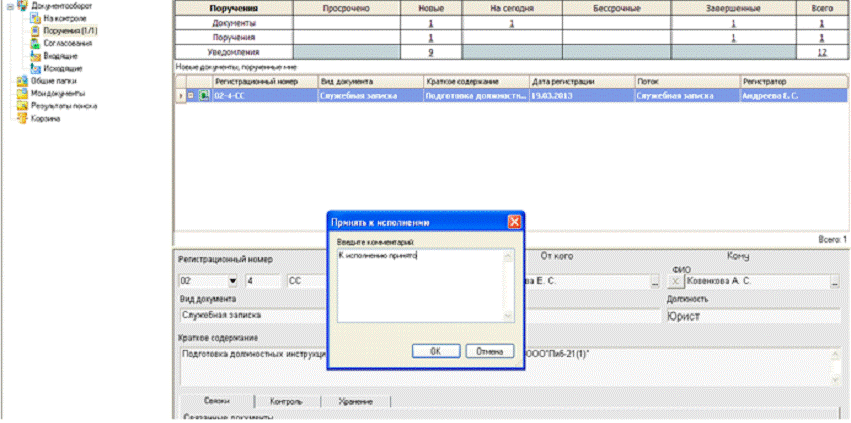Click the document icon in row 02-4-СС
The height and width of the screenshot is (423, 851).
205,96
